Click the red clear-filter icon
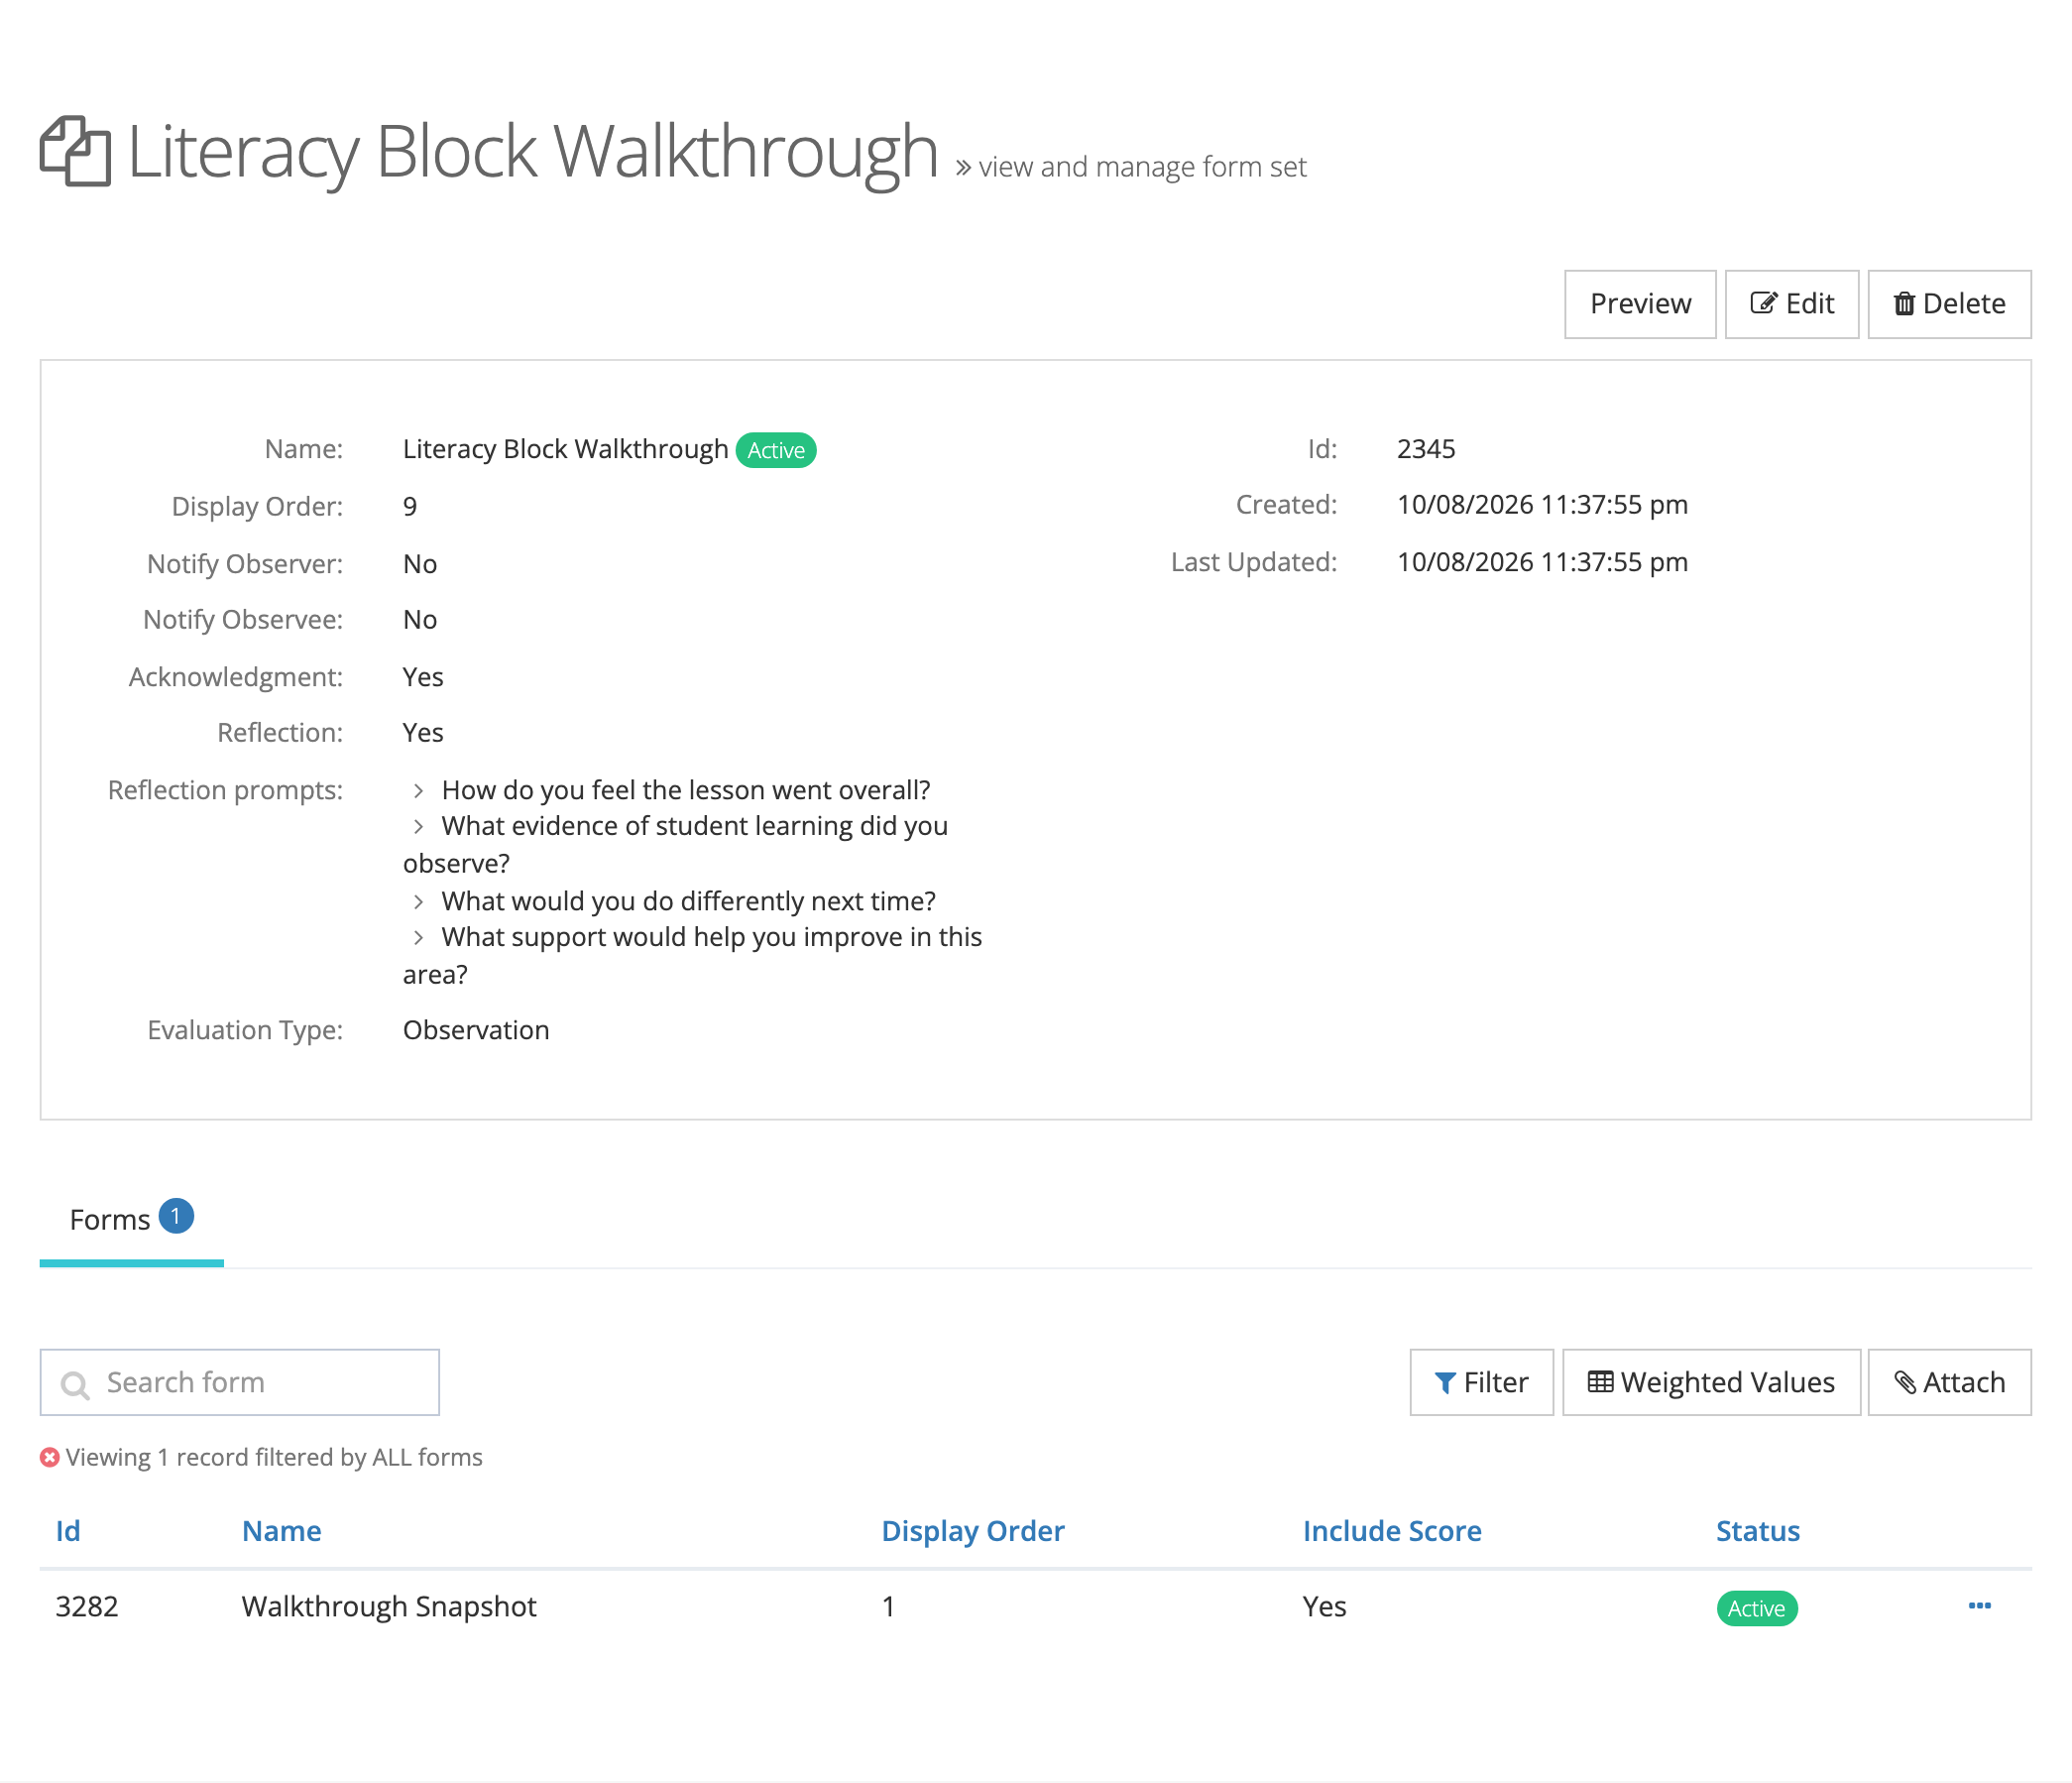 tap(50, 1458)
